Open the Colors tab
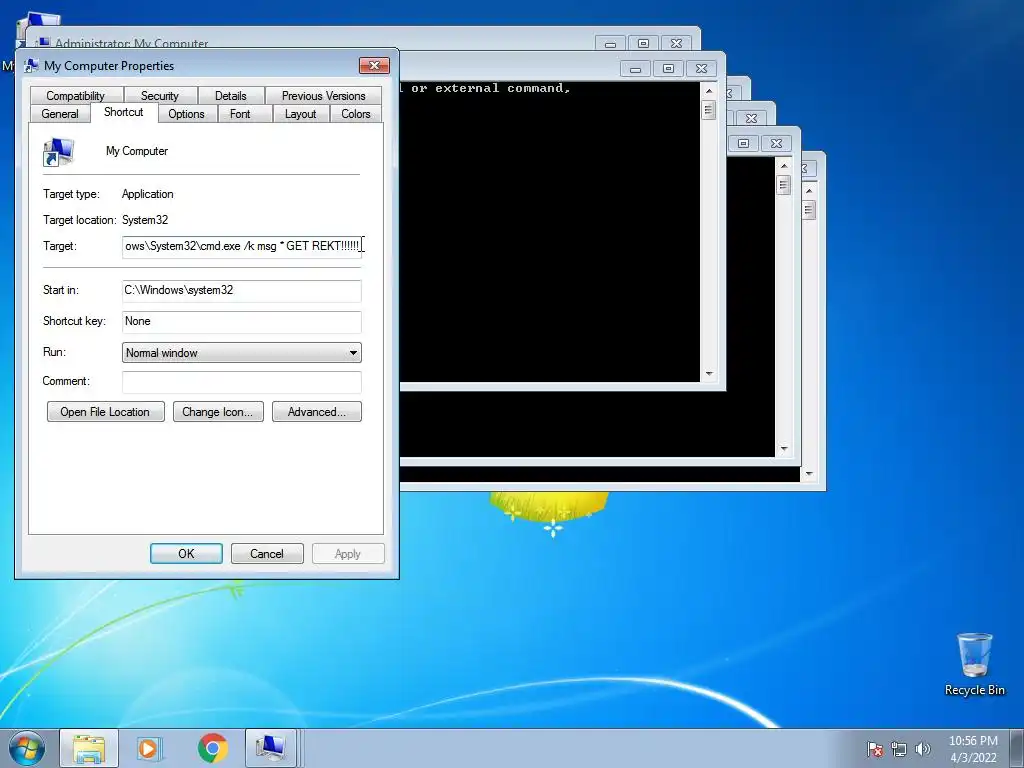The height and width of the screenshot is (768, 1024). click(355, 114)
